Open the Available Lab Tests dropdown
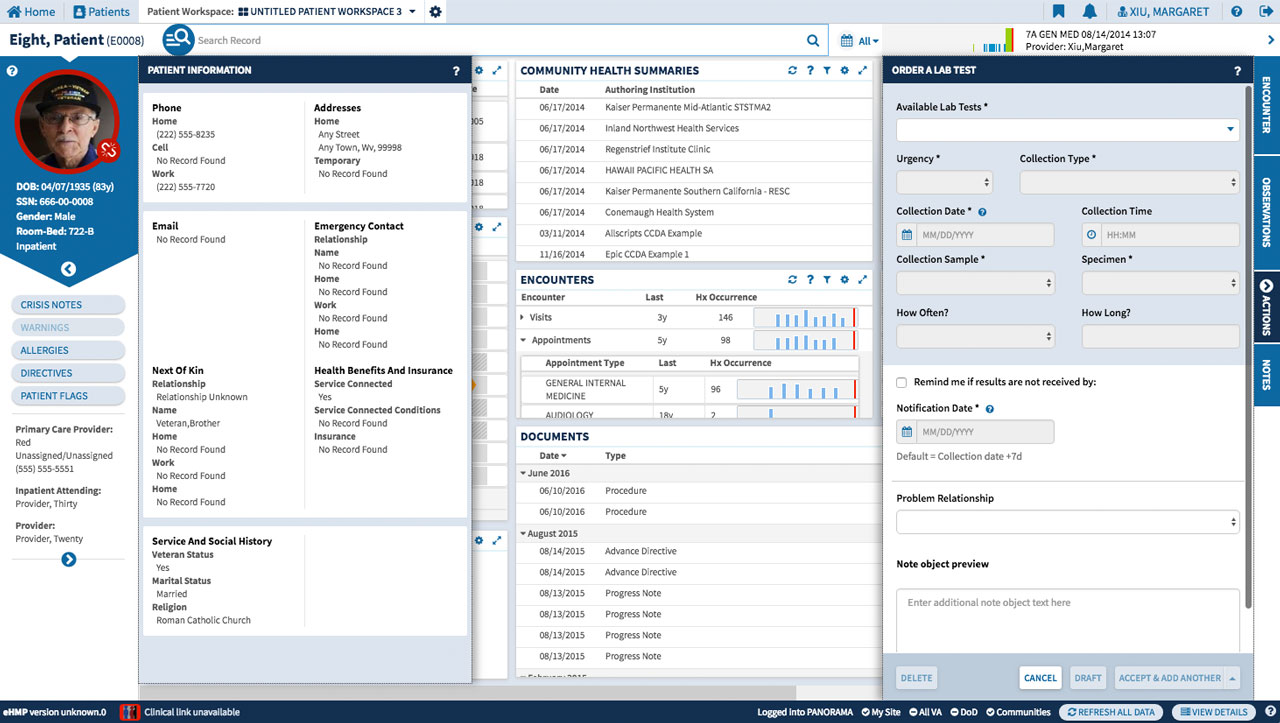This screenshot has height=723, width=1280. click(x=1068, y=129)
